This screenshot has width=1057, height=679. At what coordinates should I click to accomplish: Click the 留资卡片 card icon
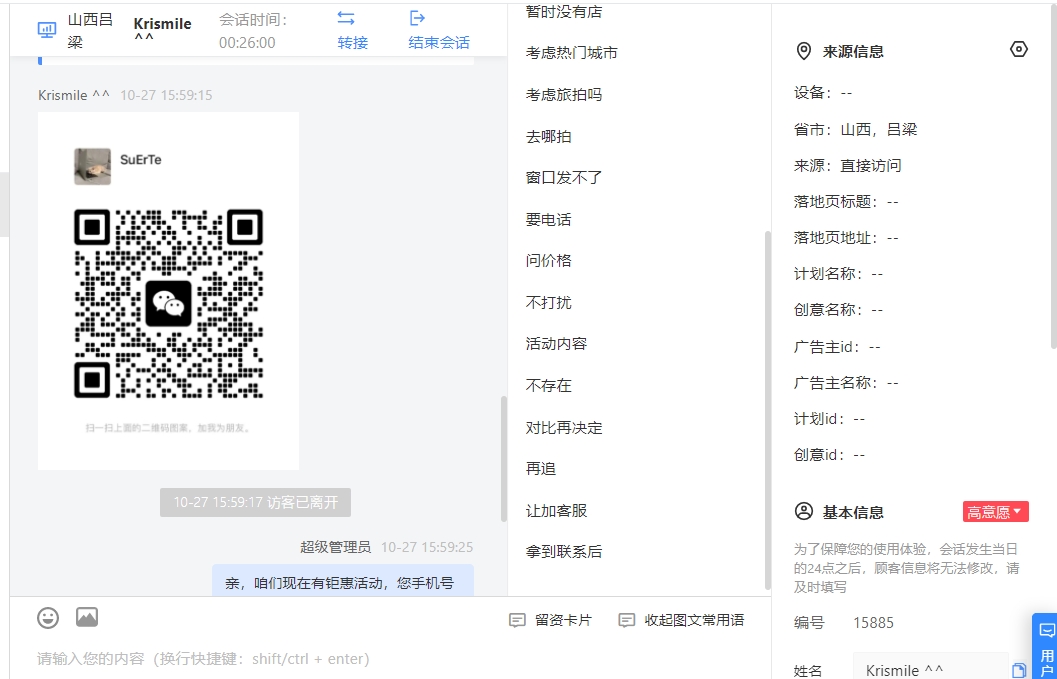point(517,620)
